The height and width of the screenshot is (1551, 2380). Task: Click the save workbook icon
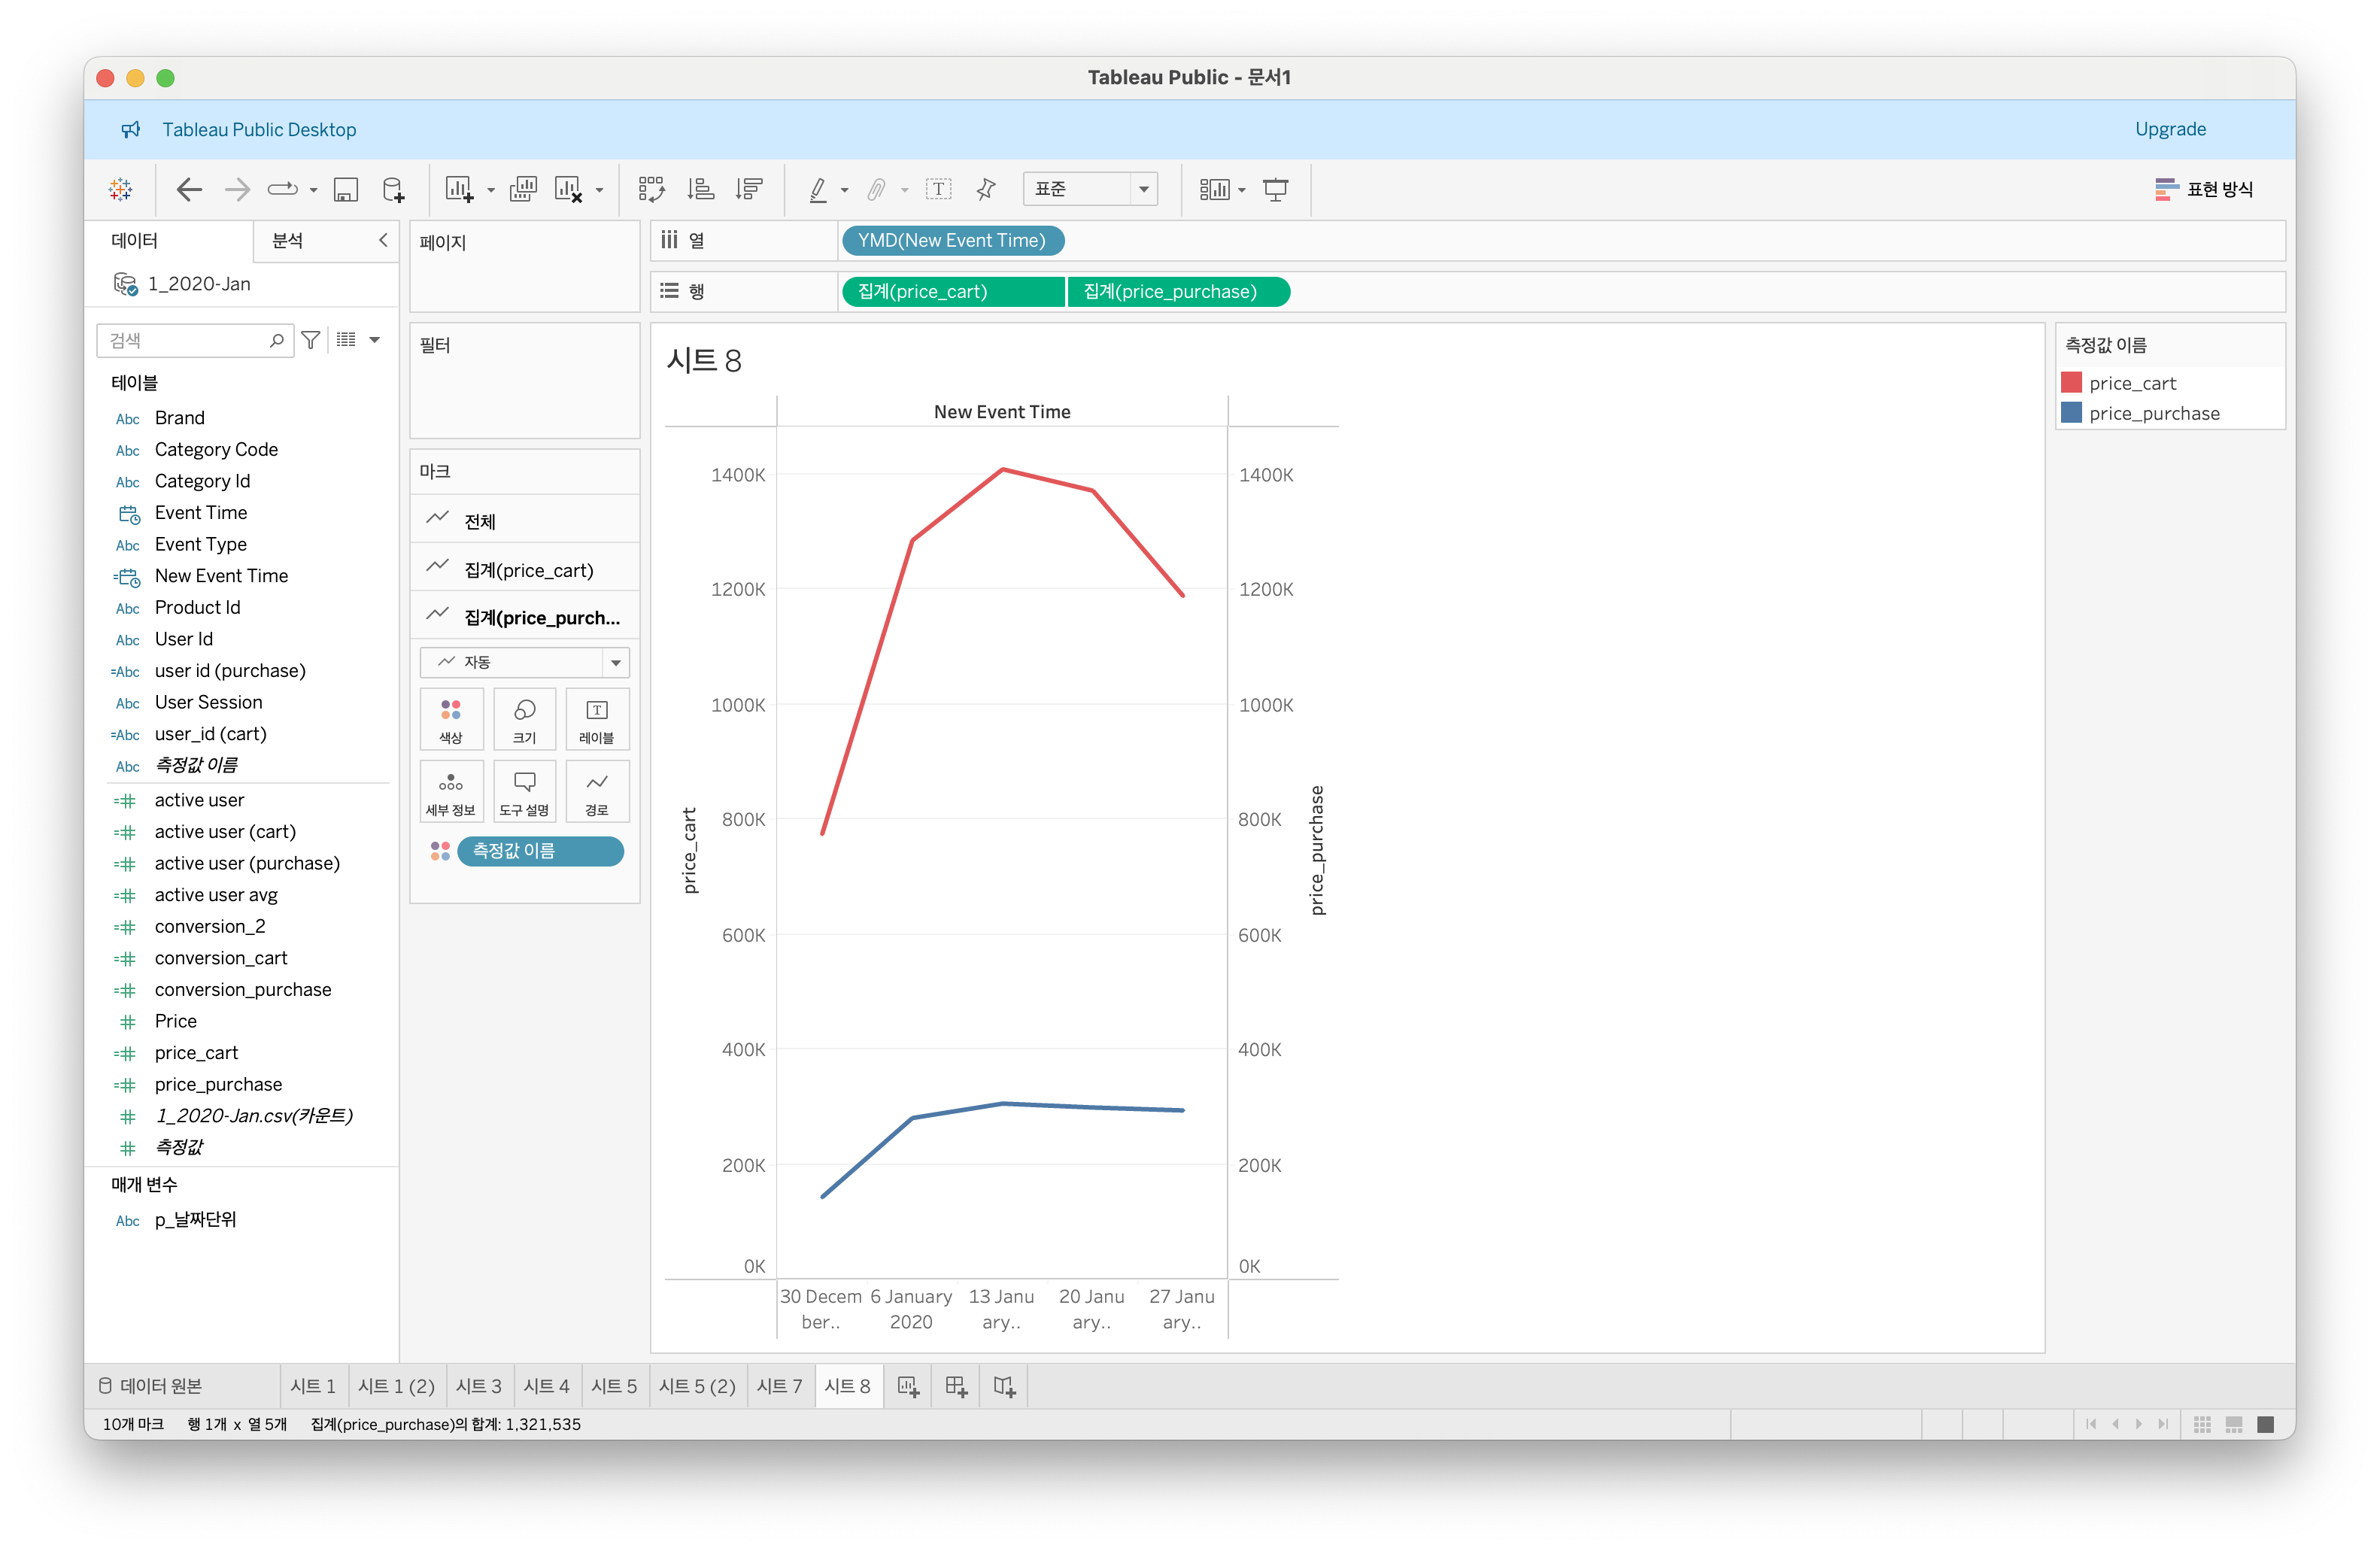346,189
